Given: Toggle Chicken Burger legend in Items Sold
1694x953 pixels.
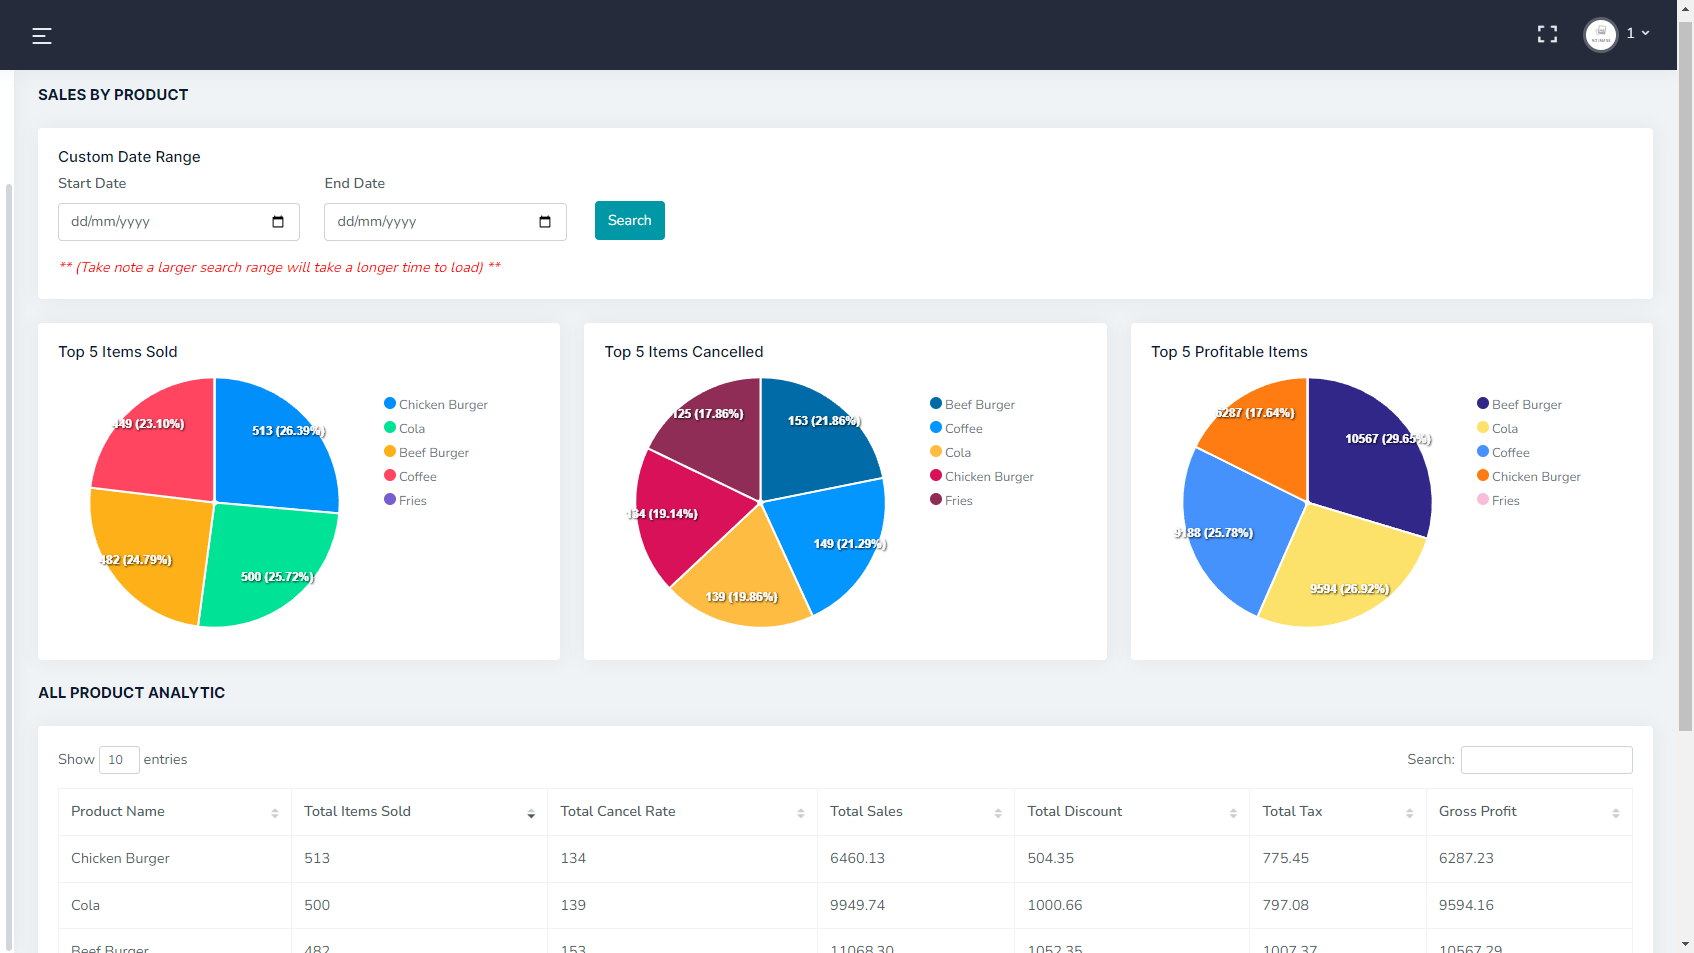Looking at the screenshot, I should (x=436, y=404).
